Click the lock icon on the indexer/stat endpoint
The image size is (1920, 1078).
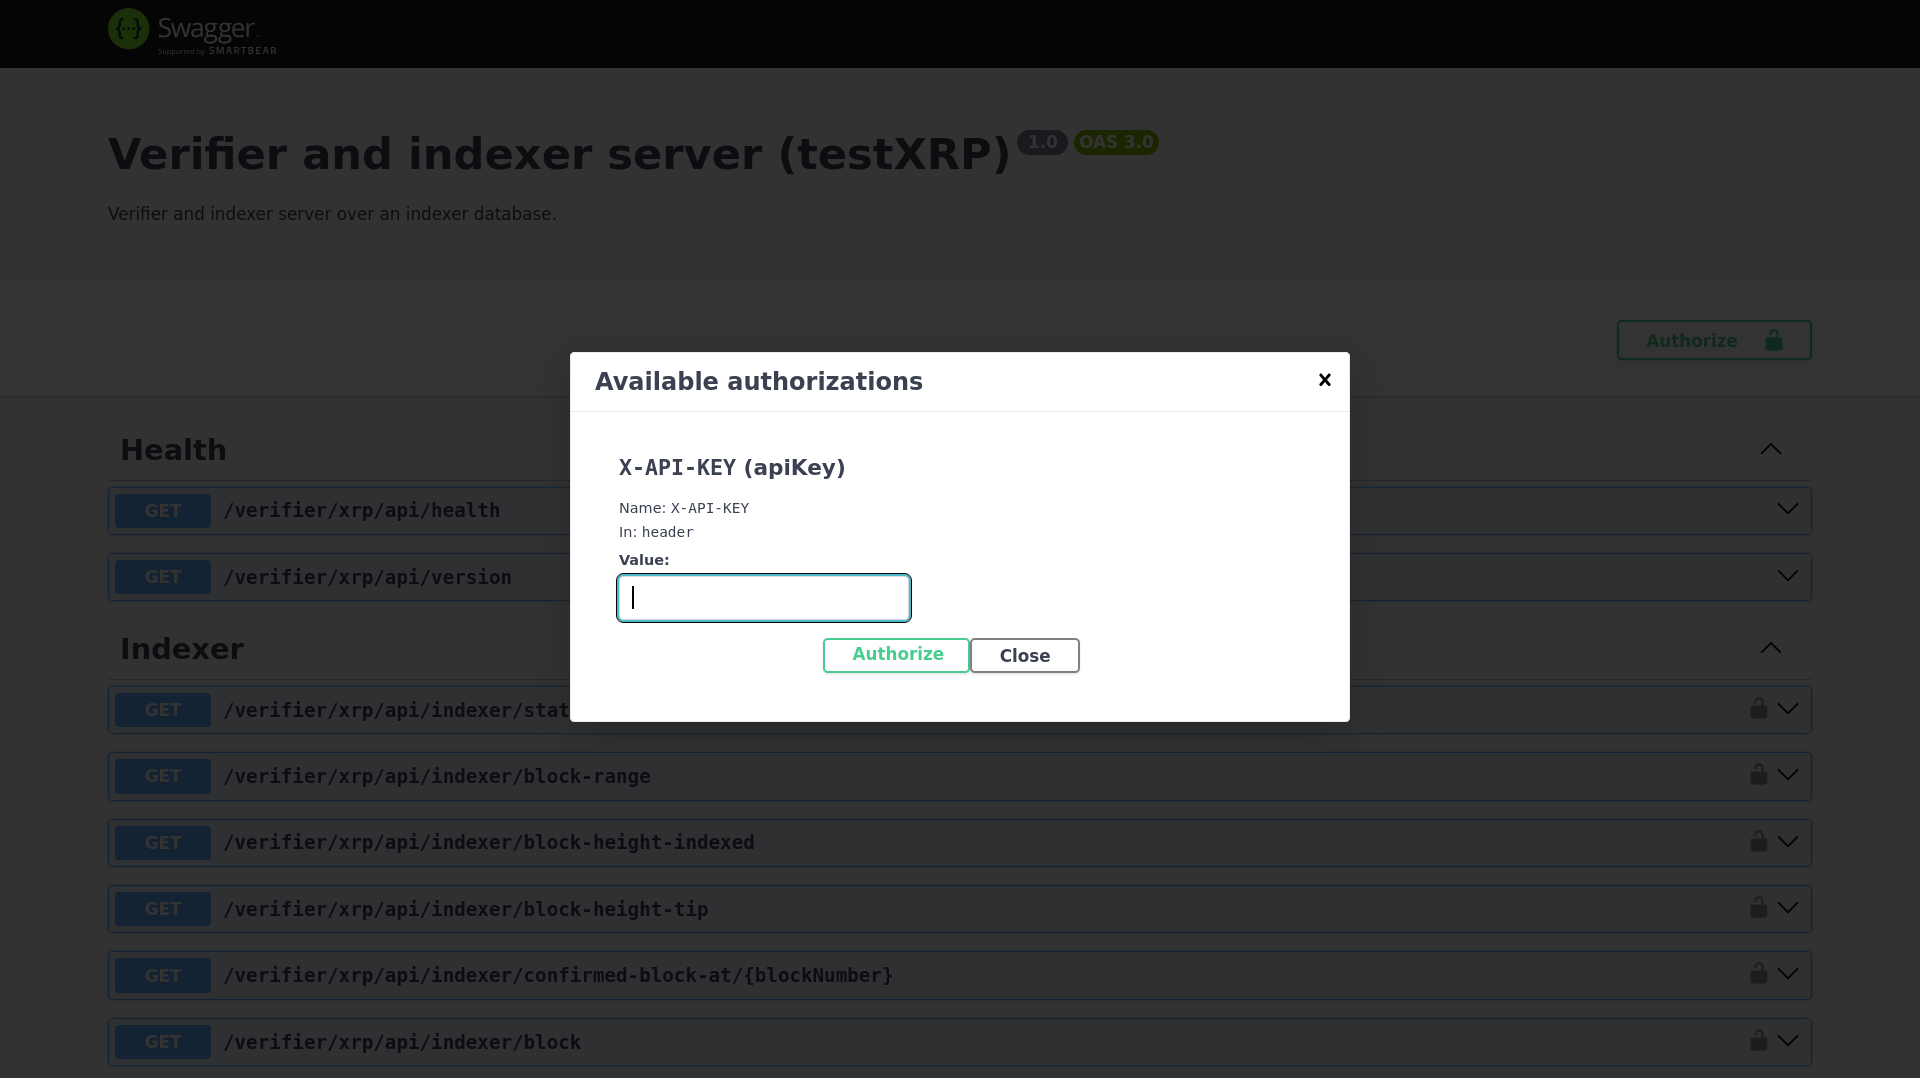[x=1758, y=708]
